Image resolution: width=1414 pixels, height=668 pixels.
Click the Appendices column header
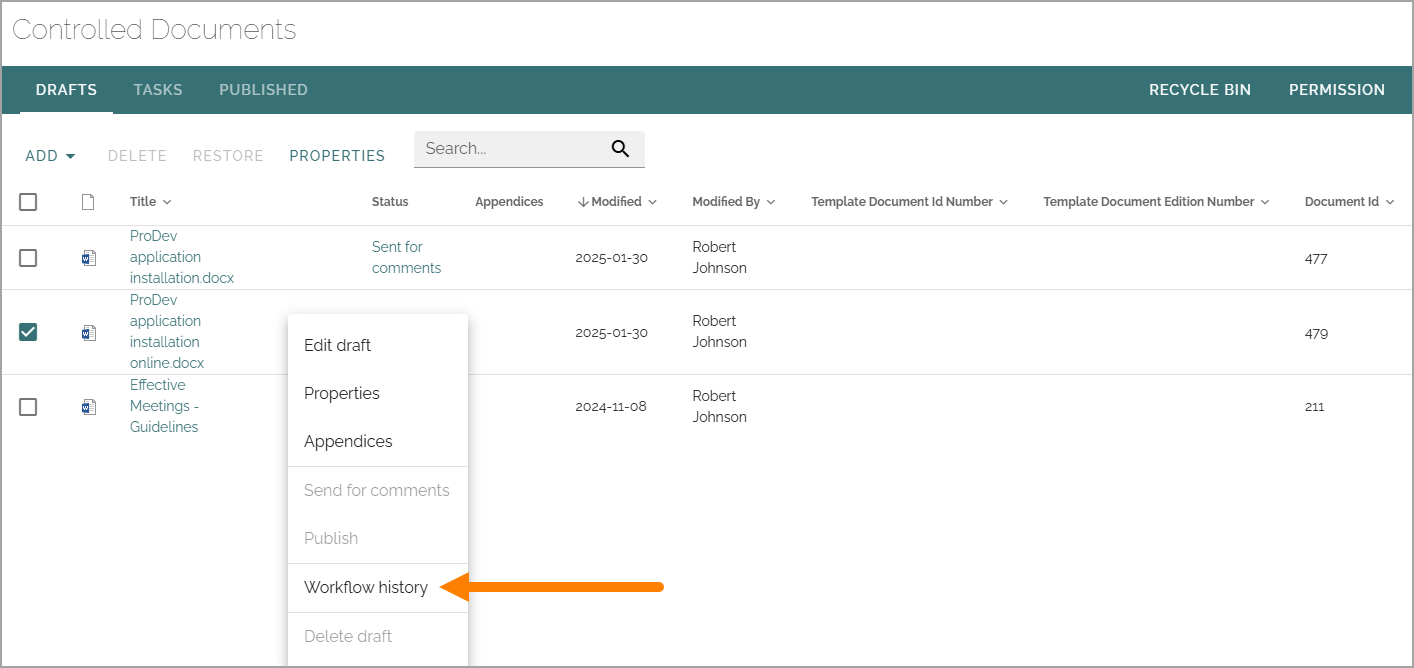509,202
